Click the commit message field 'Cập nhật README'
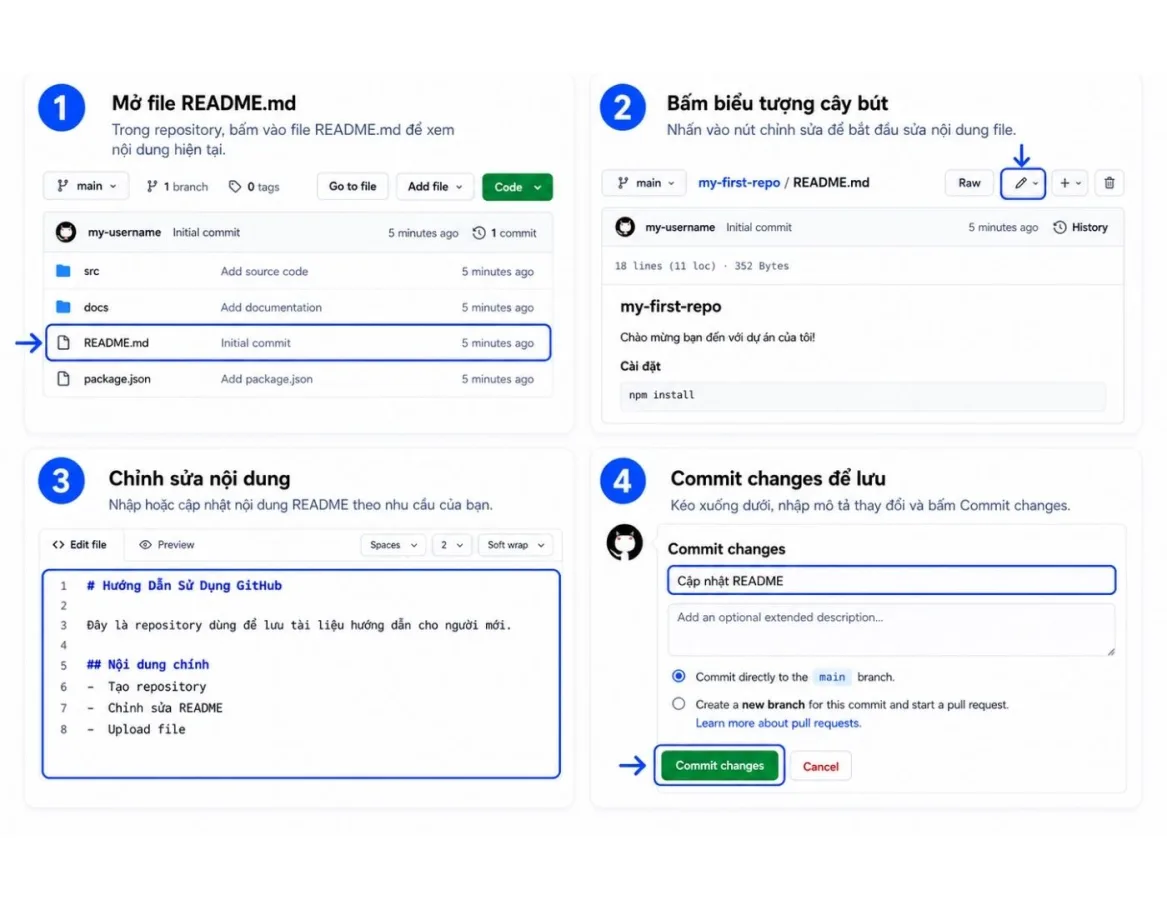Screen dimensions: 1167x900 891,581
